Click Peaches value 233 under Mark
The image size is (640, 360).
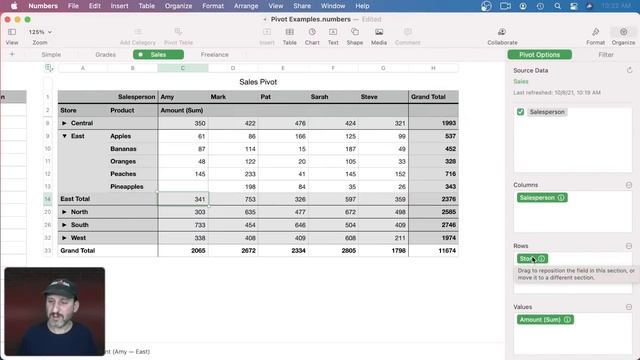tap(233, 174)
